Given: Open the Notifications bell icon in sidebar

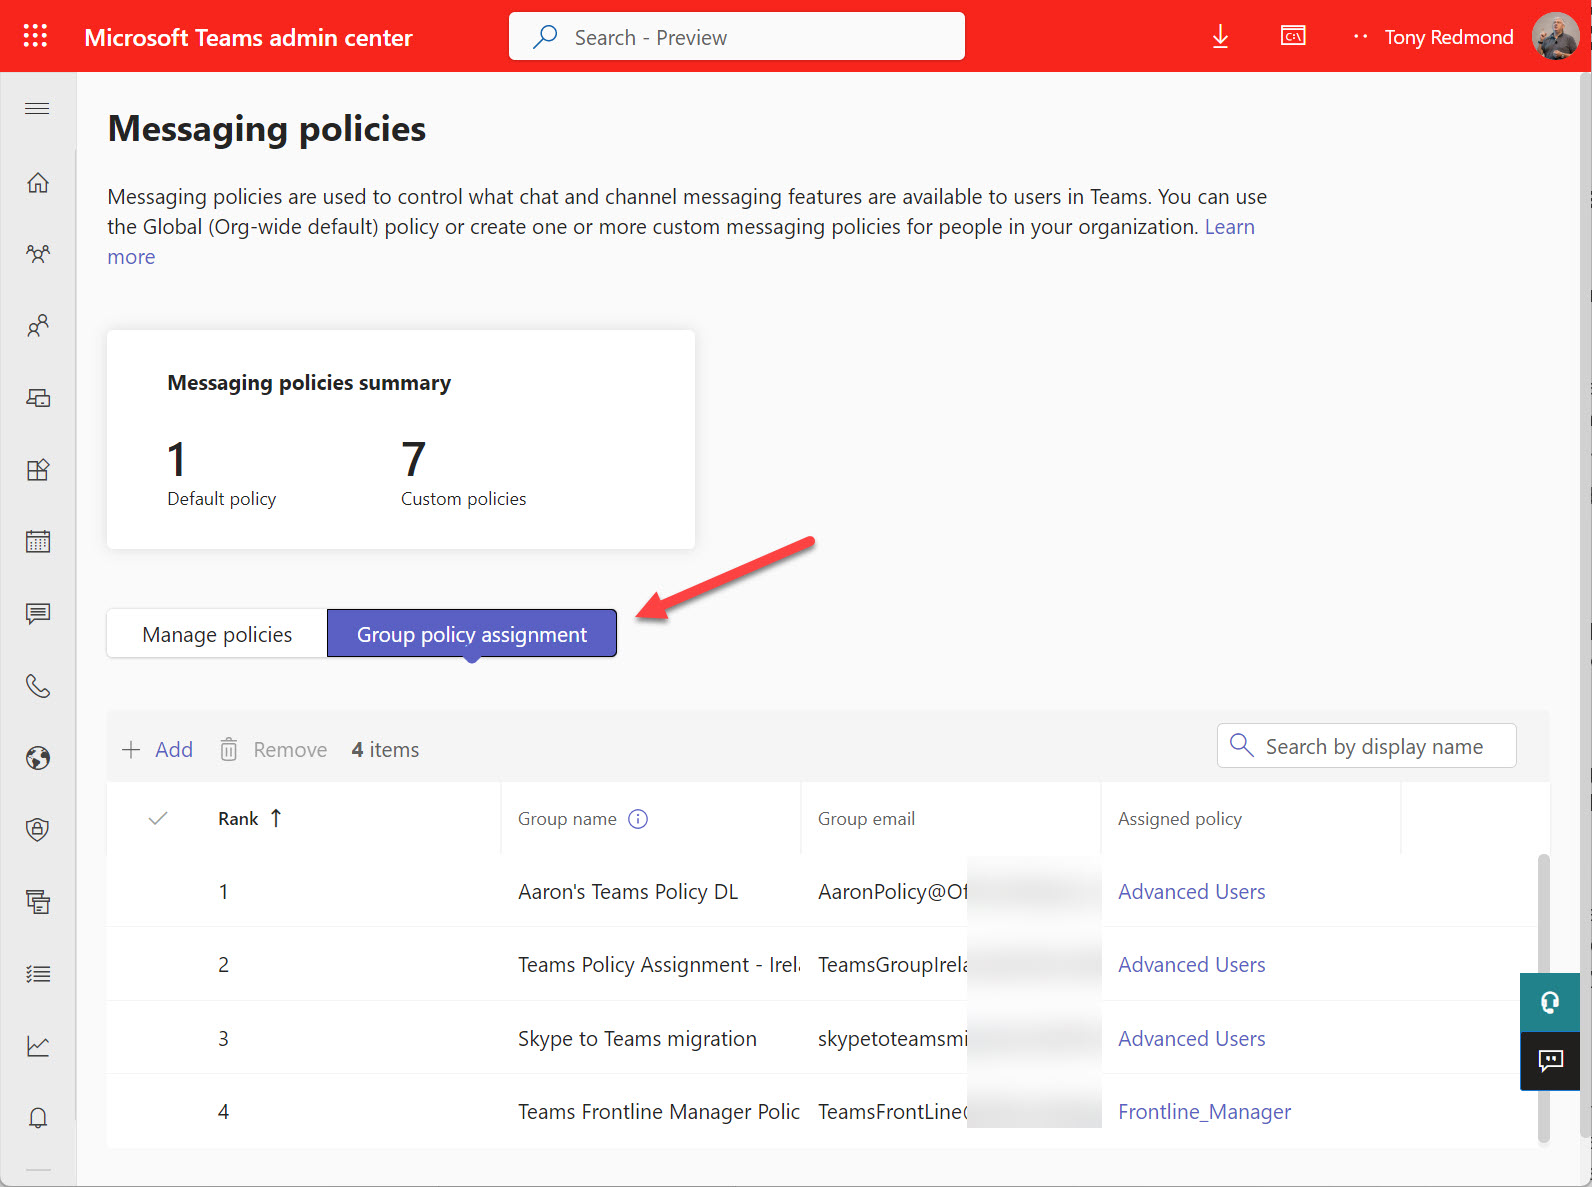Looking at the screenshot, I should pyautogui.click(x=38, y=1118).
